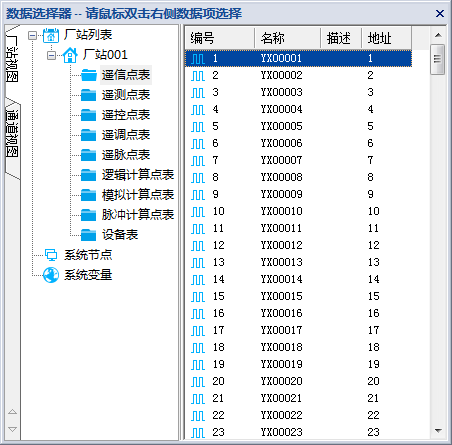Screen dimensions: 452x445
Task: Click scrollbar up arrow in data list
Action: (x=438, y=35)
